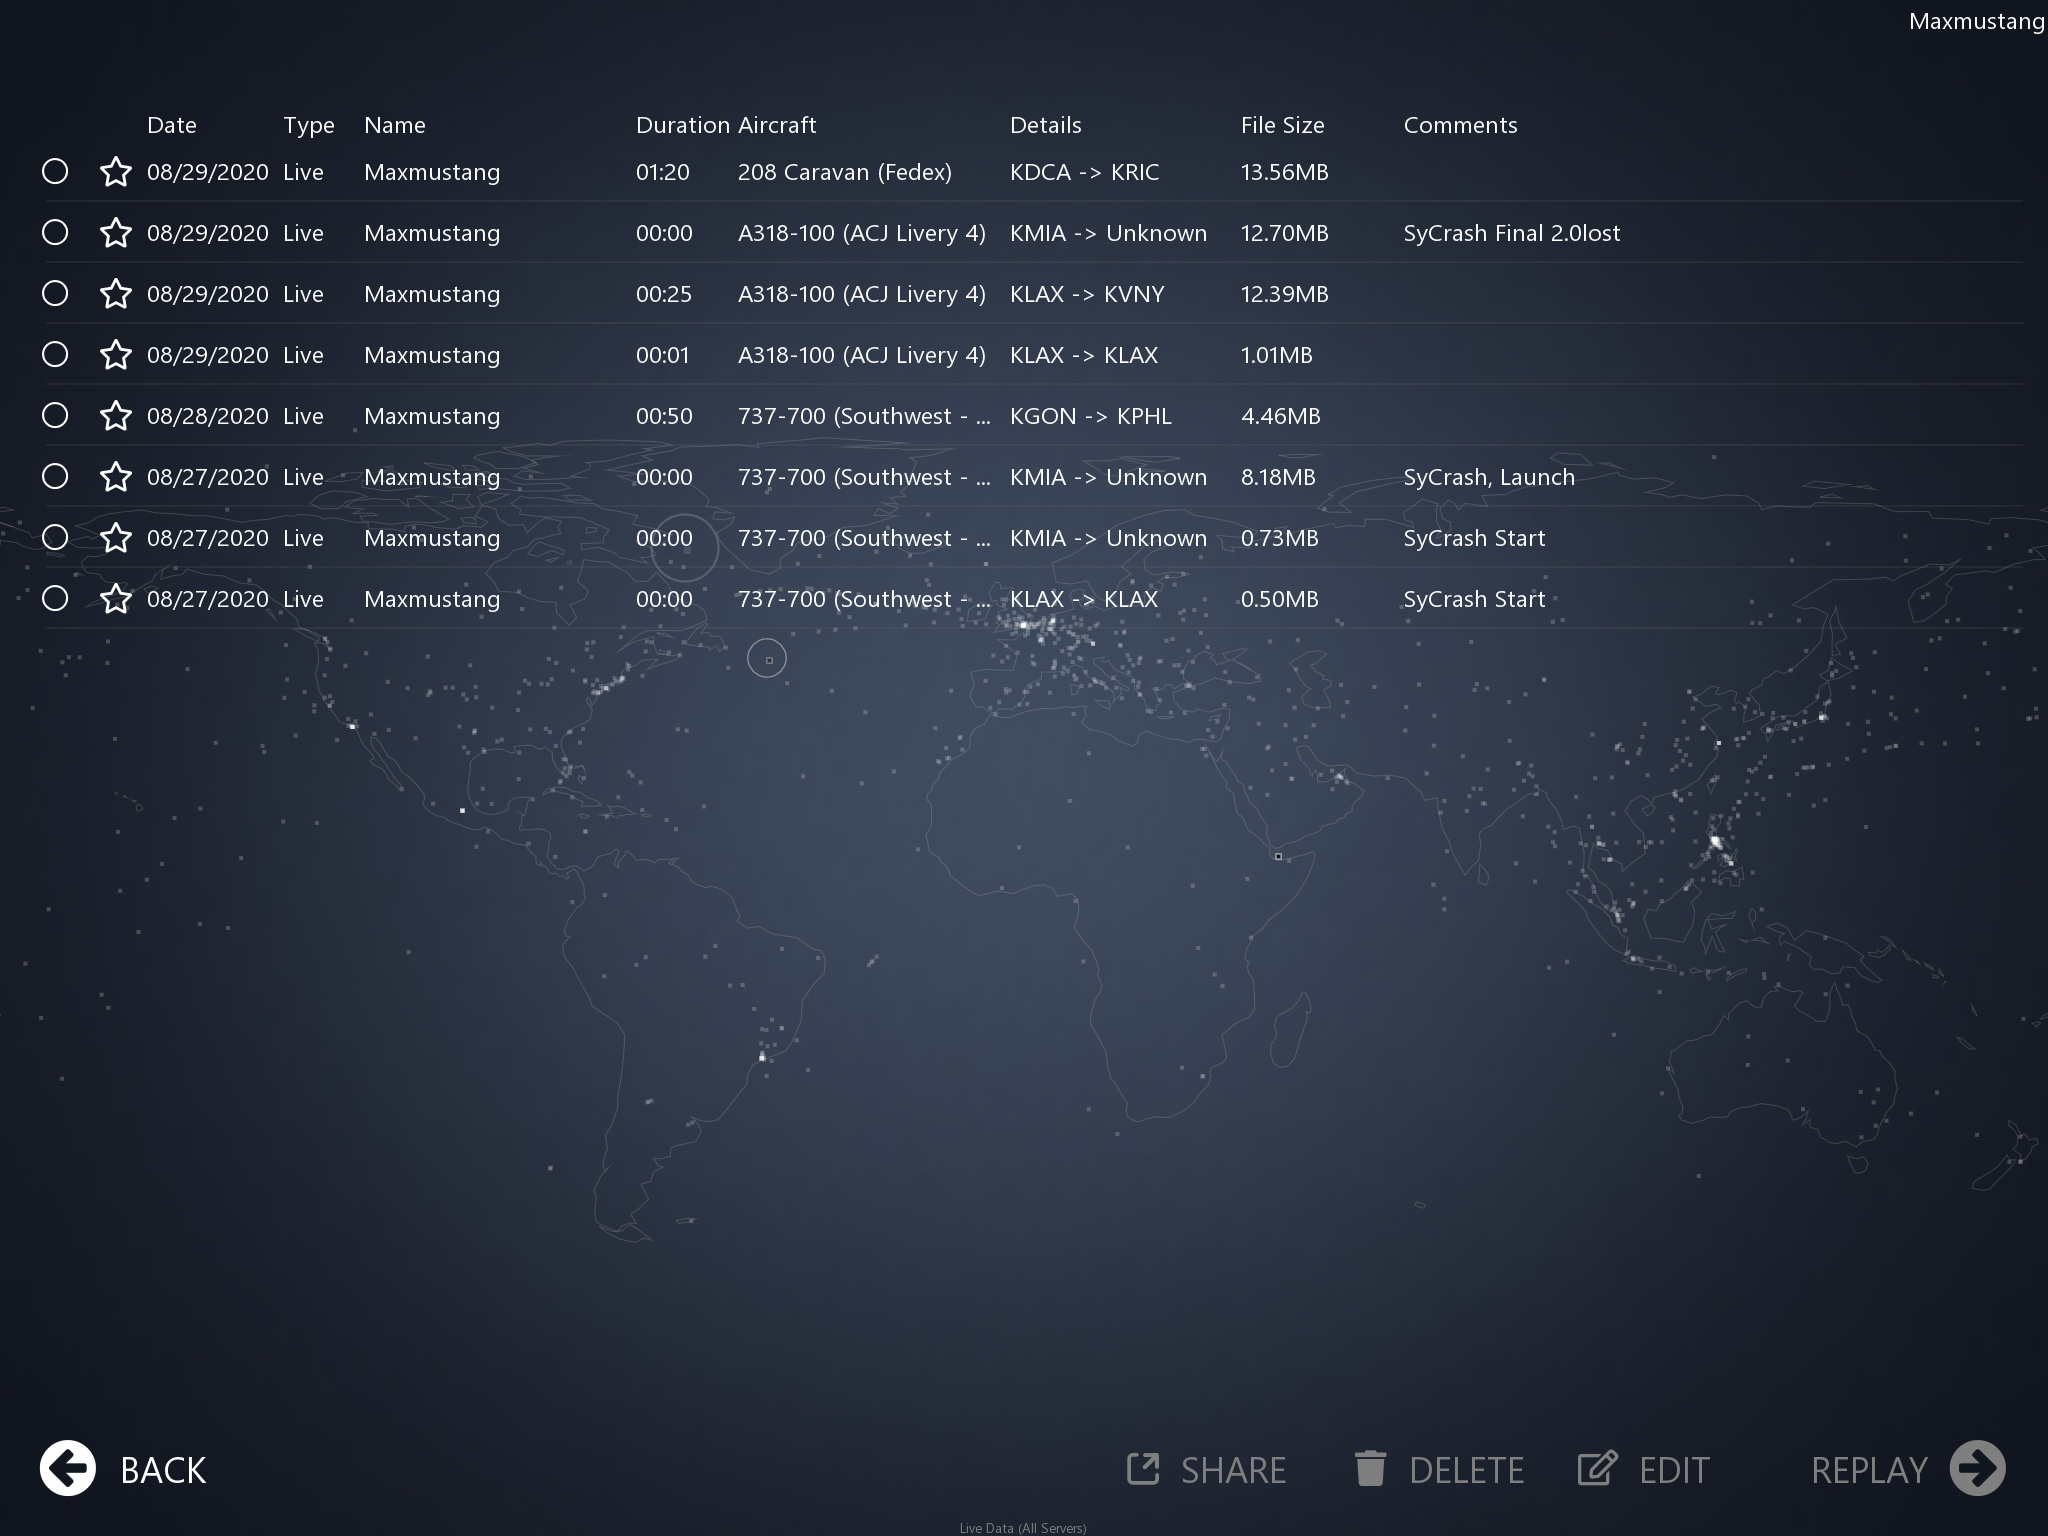Sort list by File Size column header
Image resolution: width=2048 pixels, height=1536 pixels.
(x=1282, y=125)
